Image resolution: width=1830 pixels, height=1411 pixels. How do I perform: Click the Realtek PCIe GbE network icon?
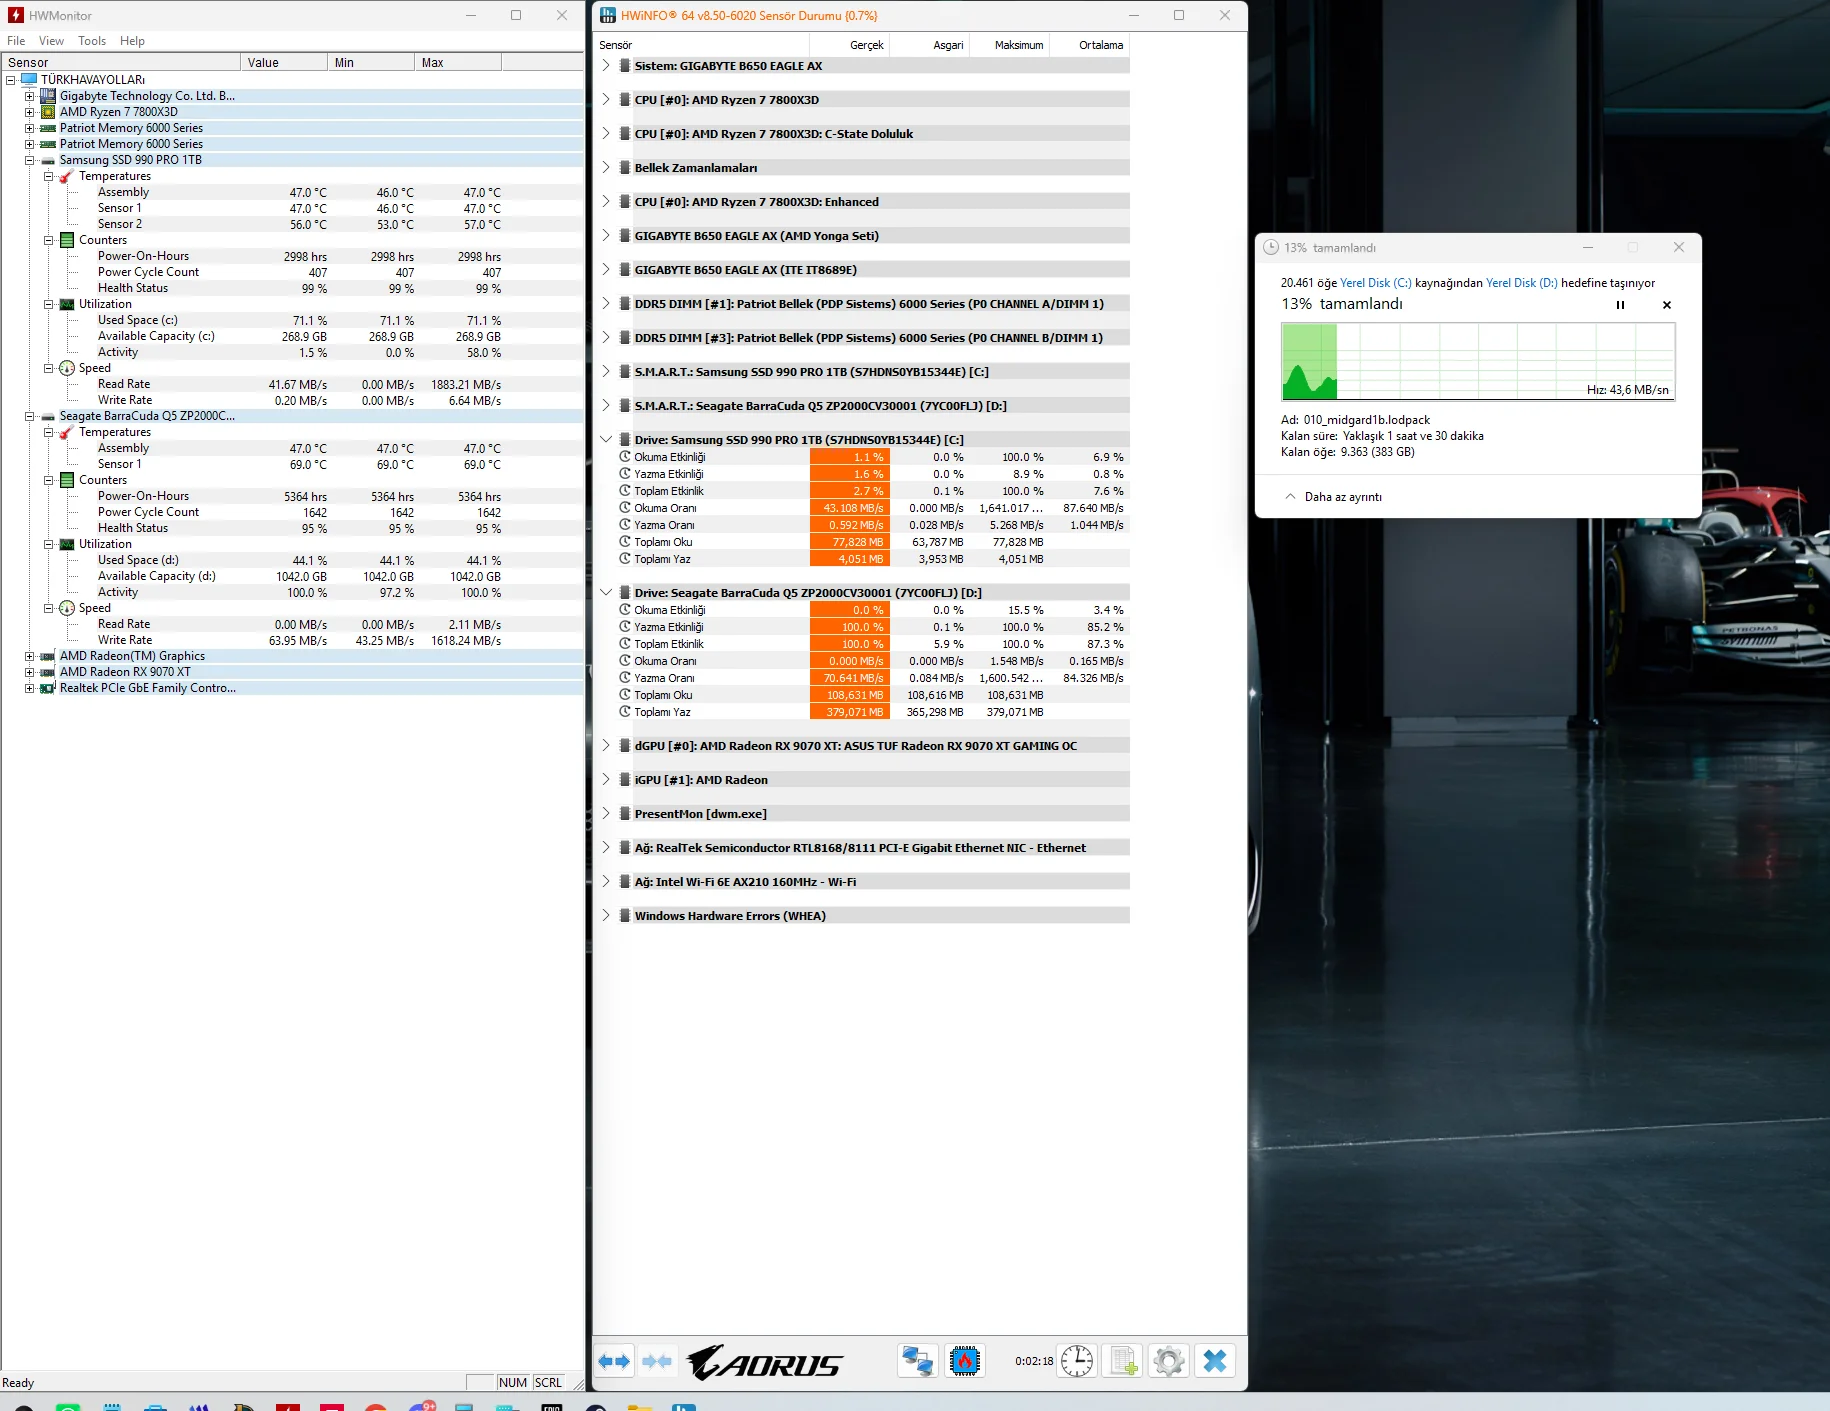click(x=48, y=688)
